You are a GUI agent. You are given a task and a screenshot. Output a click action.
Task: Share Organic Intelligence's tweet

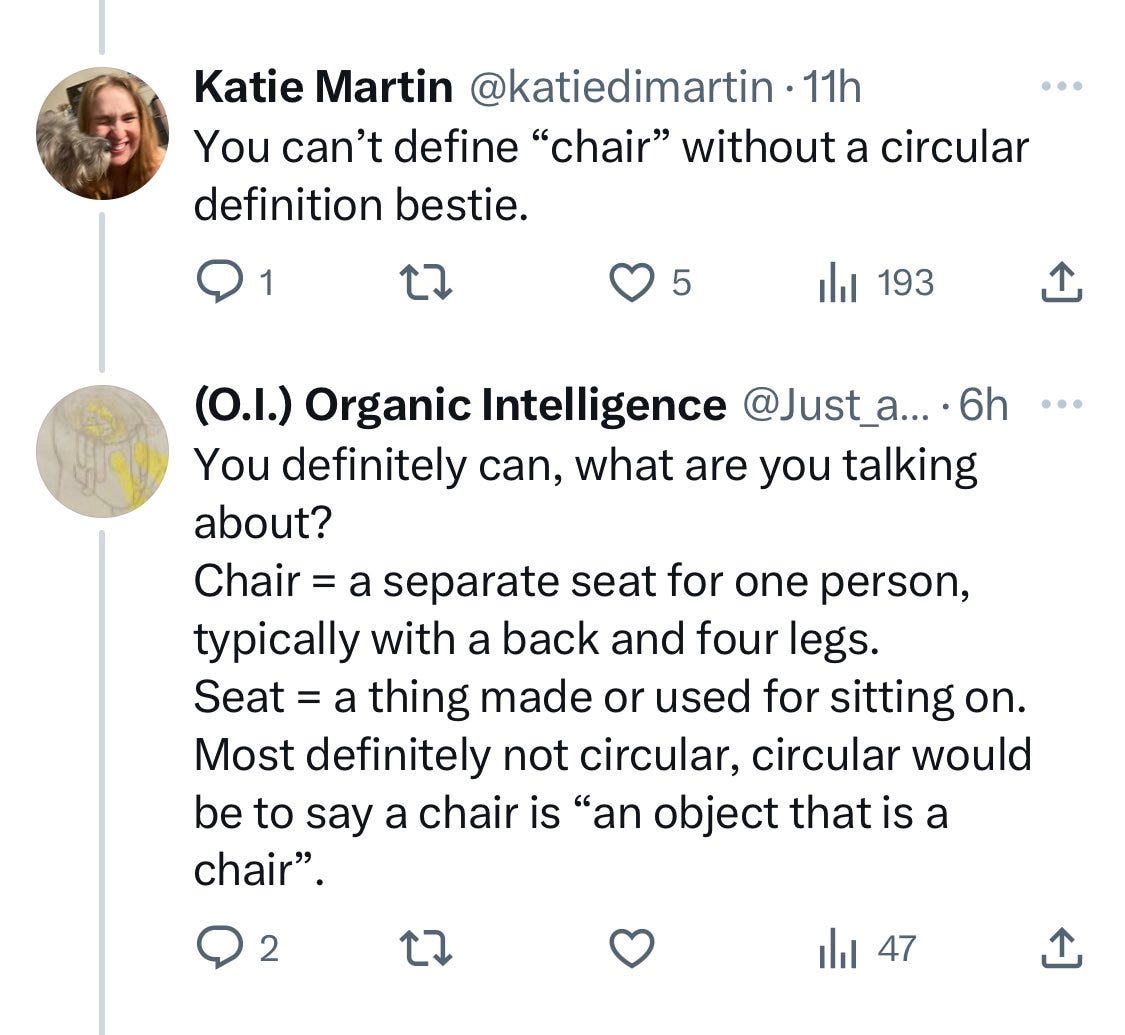point(1061,948)
